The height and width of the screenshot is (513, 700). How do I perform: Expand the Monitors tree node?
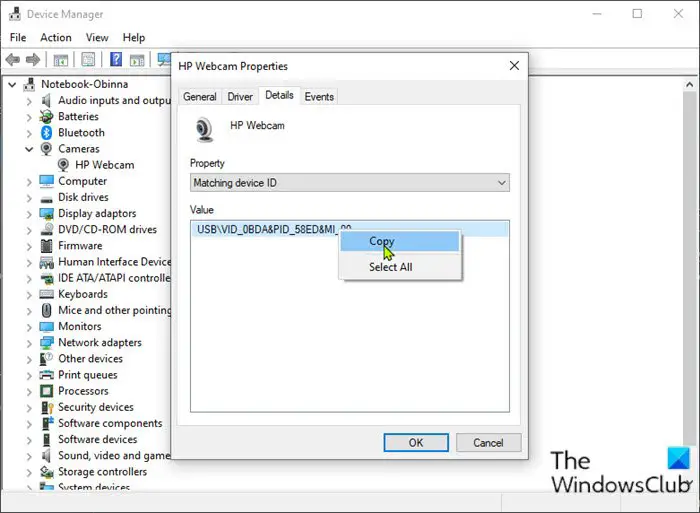point(29,327)
